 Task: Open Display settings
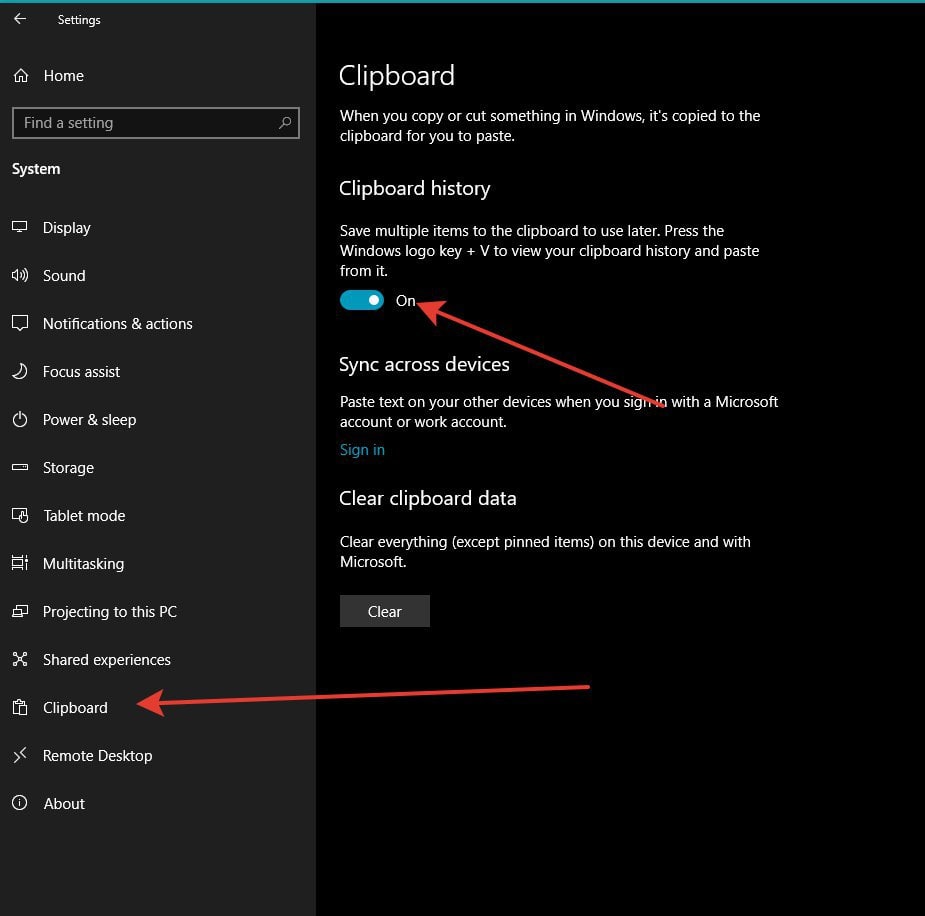tap(67, 228)
